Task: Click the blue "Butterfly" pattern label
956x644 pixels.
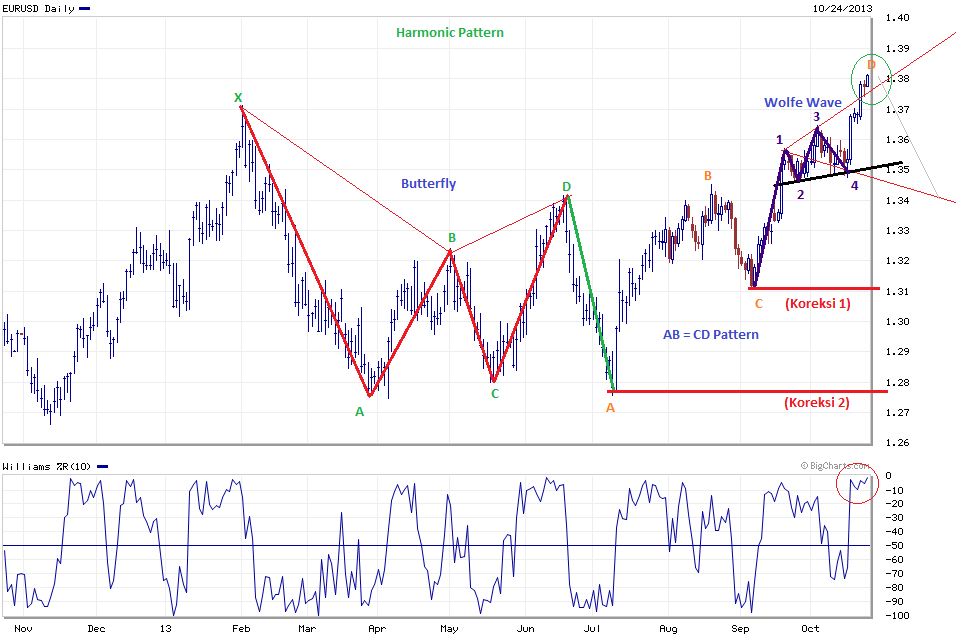Action: coord(428,184)
